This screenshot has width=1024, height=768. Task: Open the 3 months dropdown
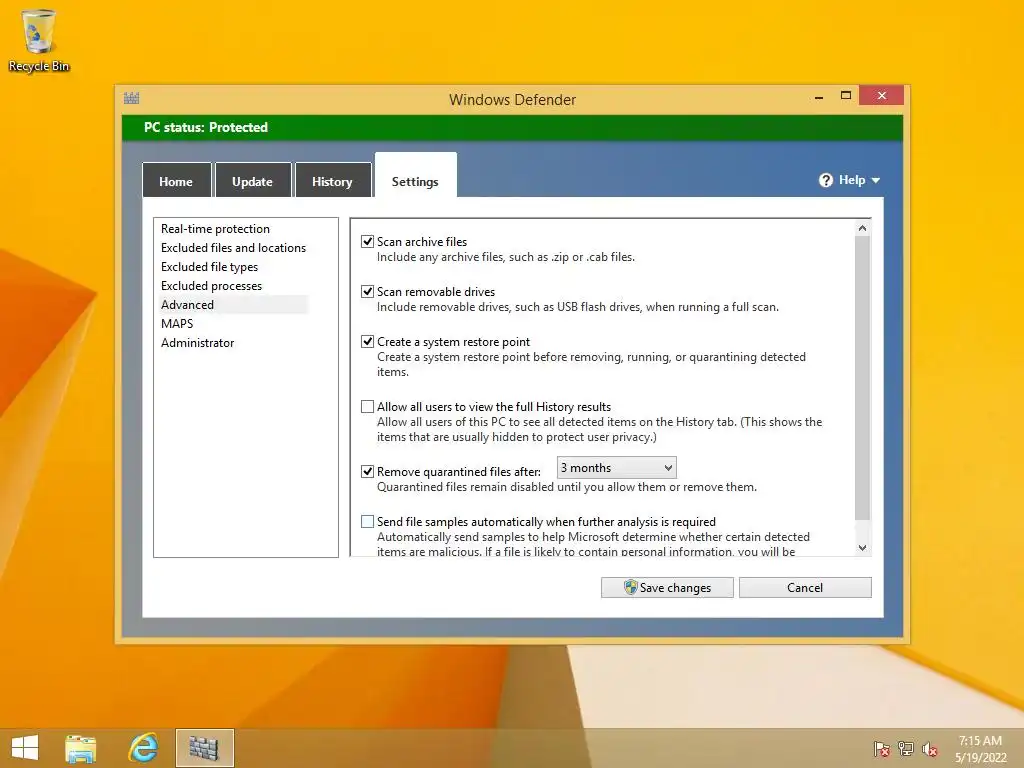click(x=616, y=468)
